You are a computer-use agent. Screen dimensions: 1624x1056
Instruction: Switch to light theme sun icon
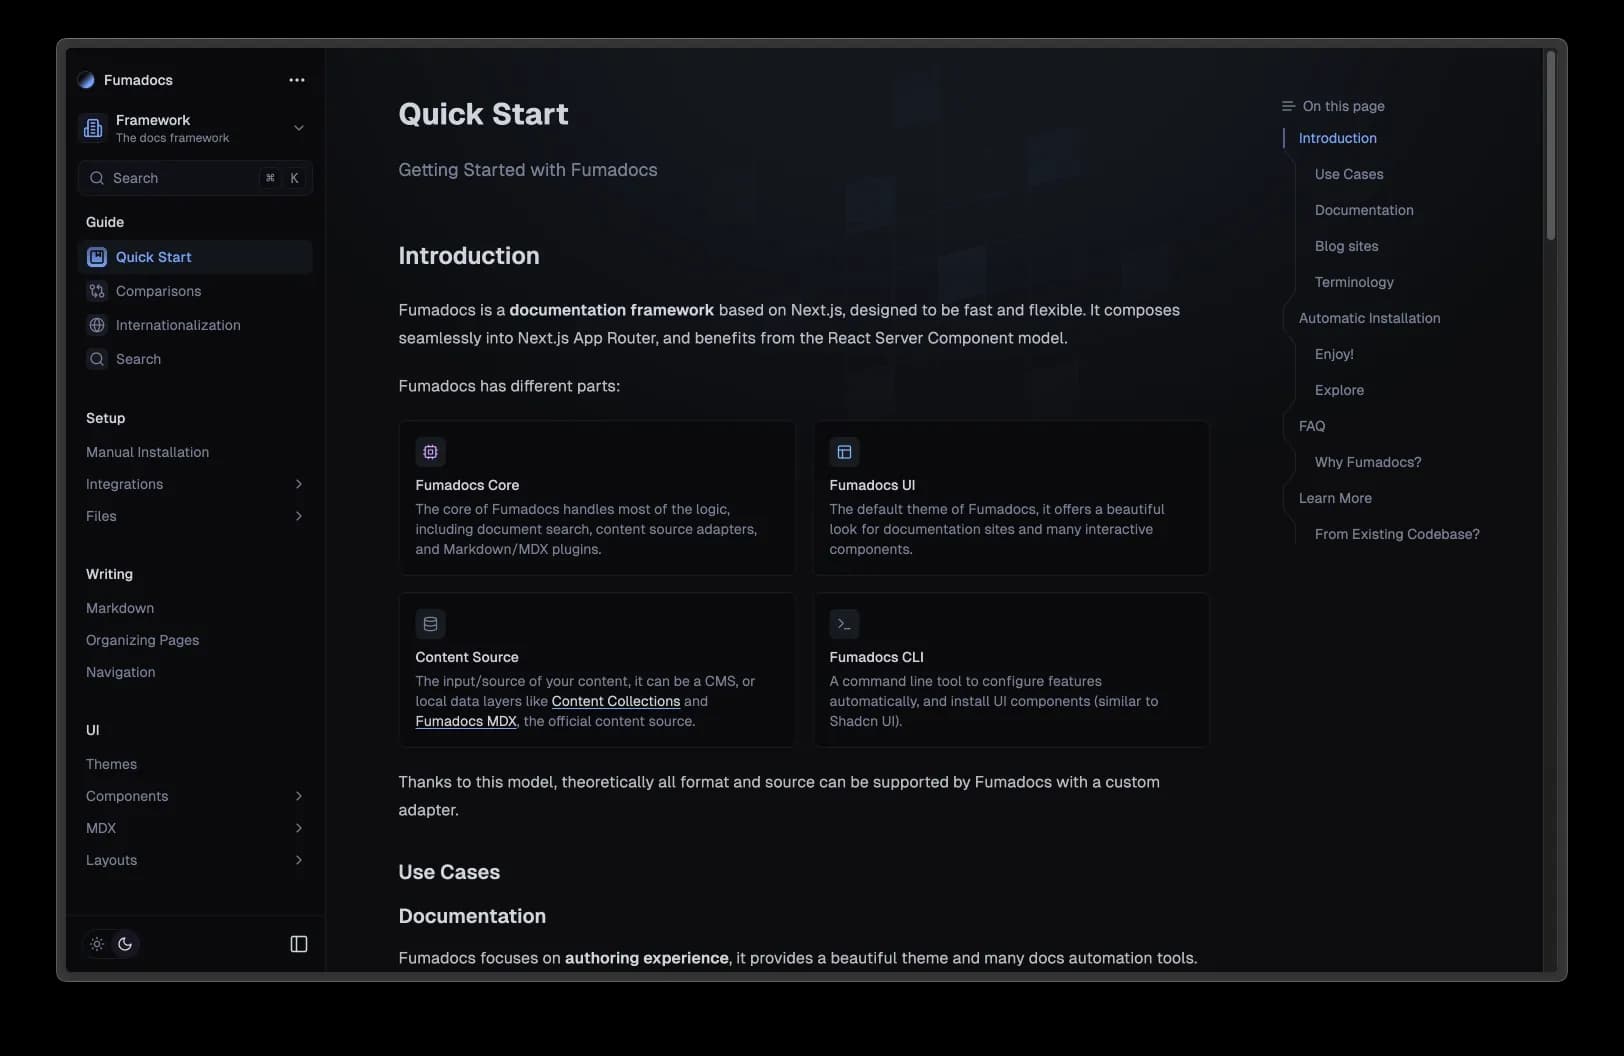tap(97, 944)
